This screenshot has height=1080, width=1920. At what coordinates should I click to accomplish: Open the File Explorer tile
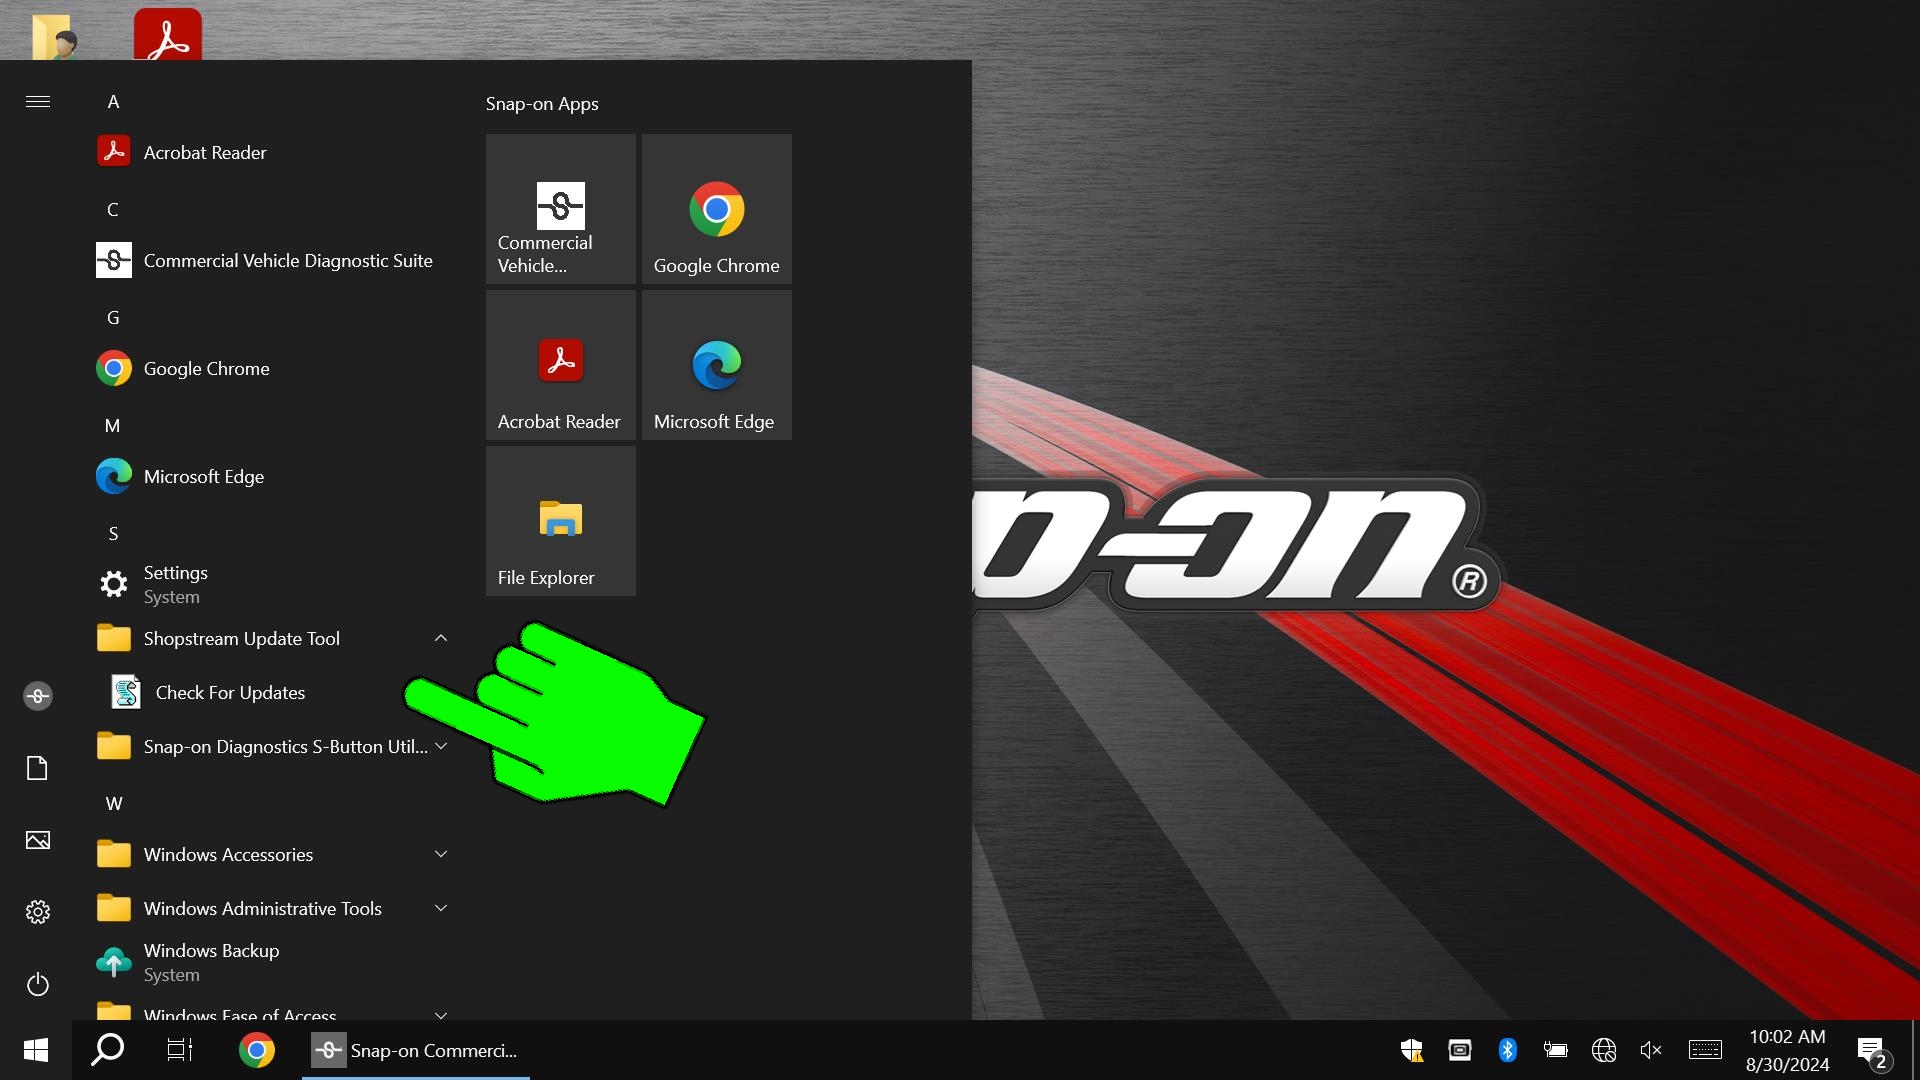560,521
